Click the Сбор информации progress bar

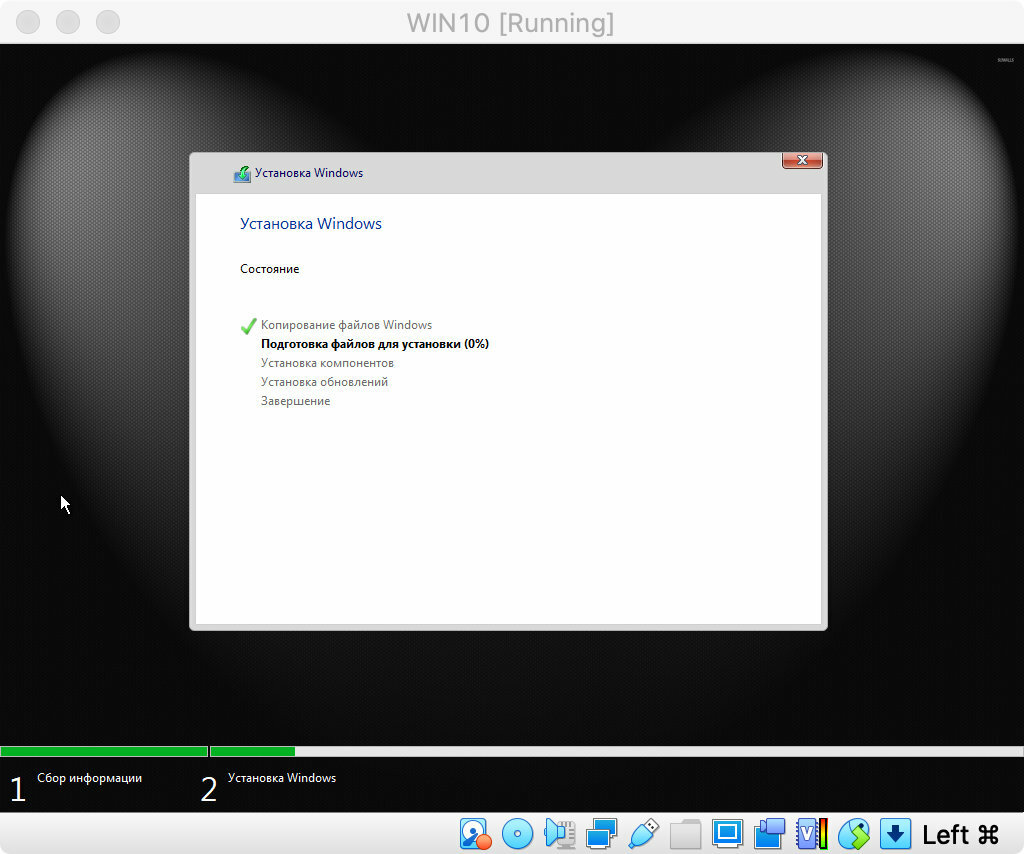point(104,751)
